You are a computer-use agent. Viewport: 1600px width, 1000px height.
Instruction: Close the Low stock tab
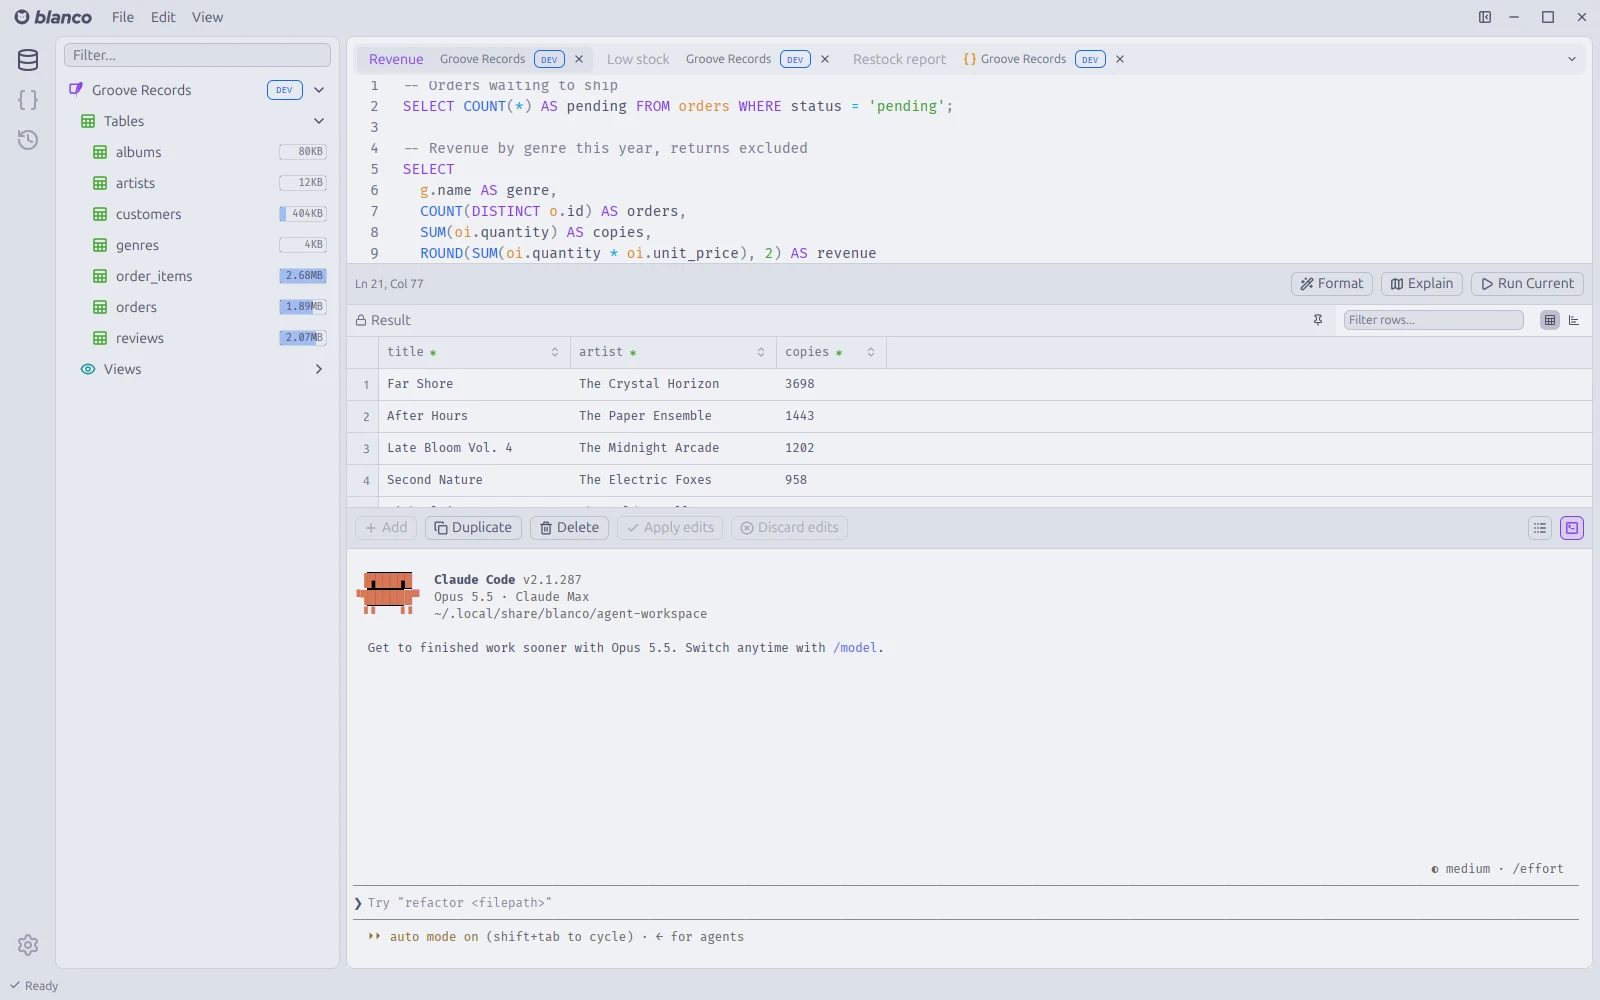click(x=825, y=59)
